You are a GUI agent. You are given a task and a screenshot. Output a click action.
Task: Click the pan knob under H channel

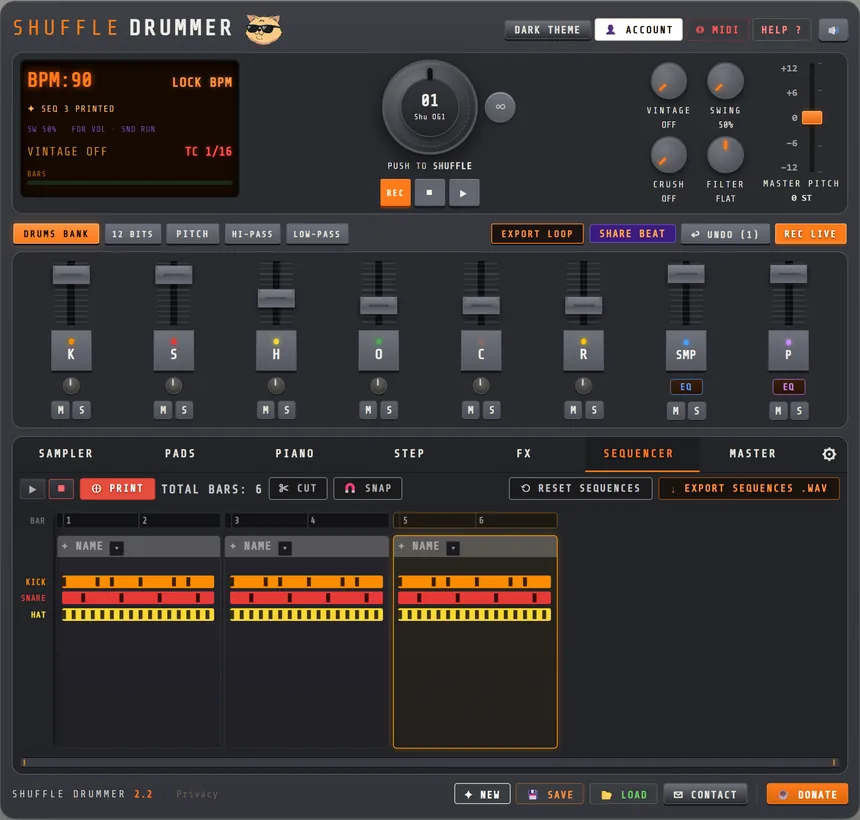[x=276, y=386]
